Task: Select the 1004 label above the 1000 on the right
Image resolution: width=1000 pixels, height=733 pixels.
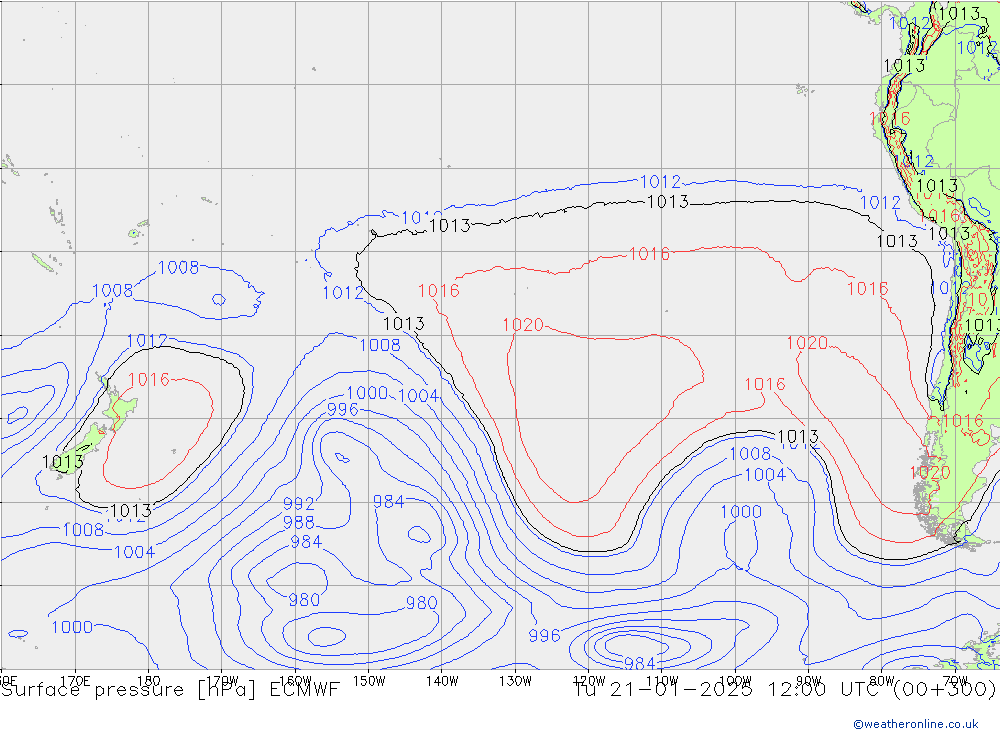Action: click(765, 474)
